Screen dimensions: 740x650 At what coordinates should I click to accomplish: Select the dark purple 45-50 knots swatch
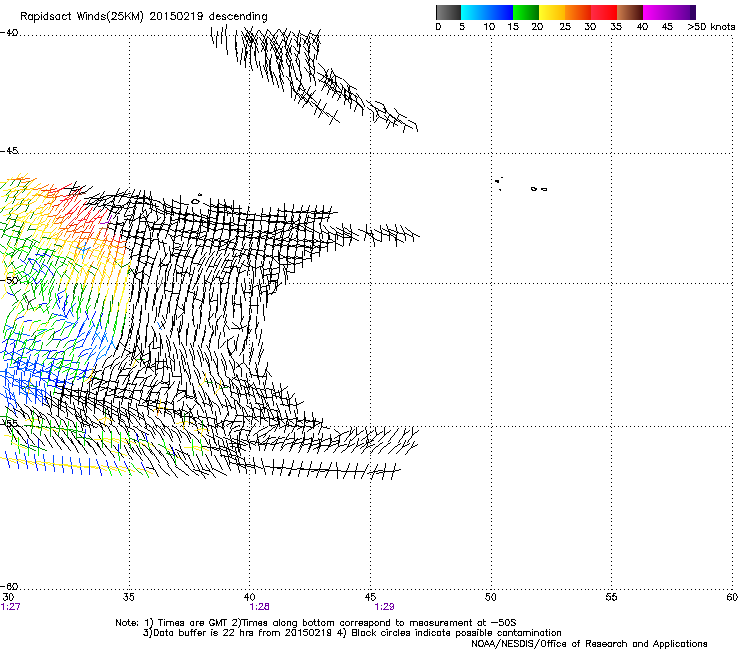682,12
